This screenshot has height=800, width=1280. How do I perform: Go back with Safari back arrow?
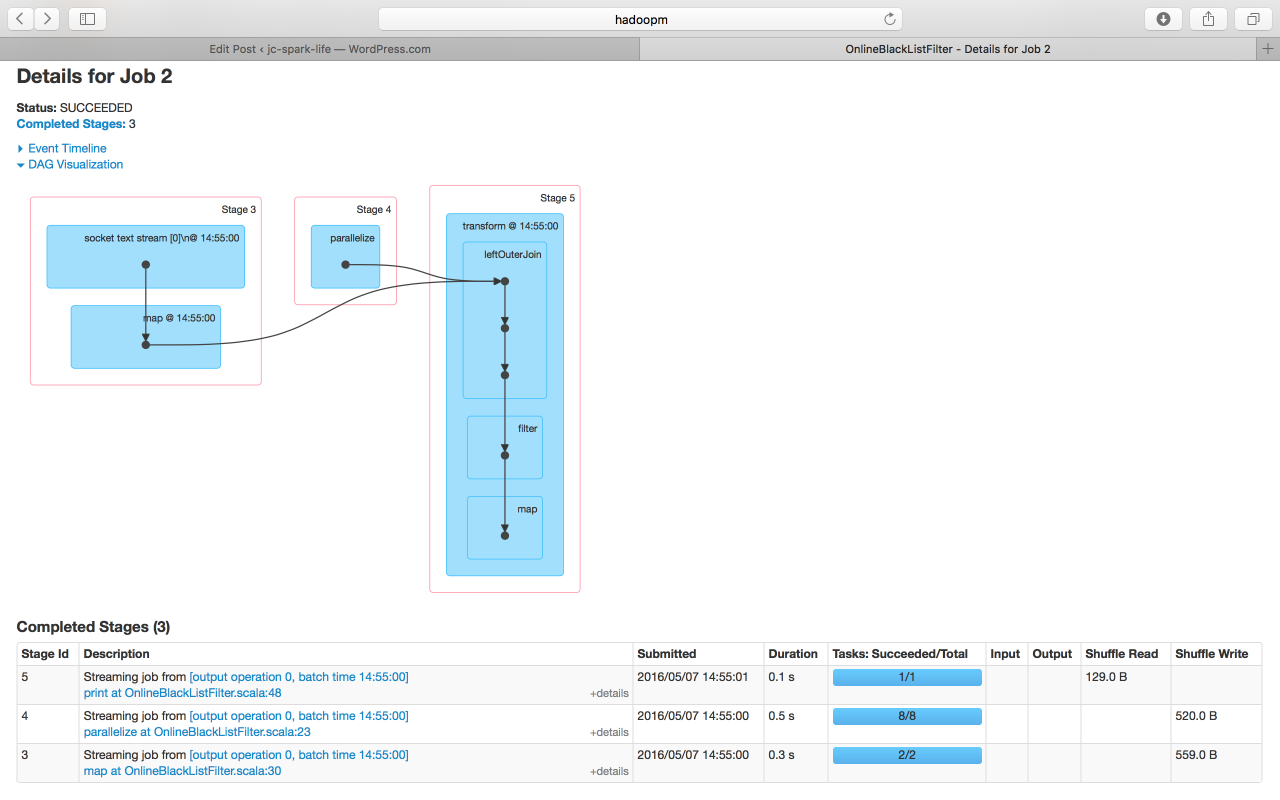(x=21, y=18)
